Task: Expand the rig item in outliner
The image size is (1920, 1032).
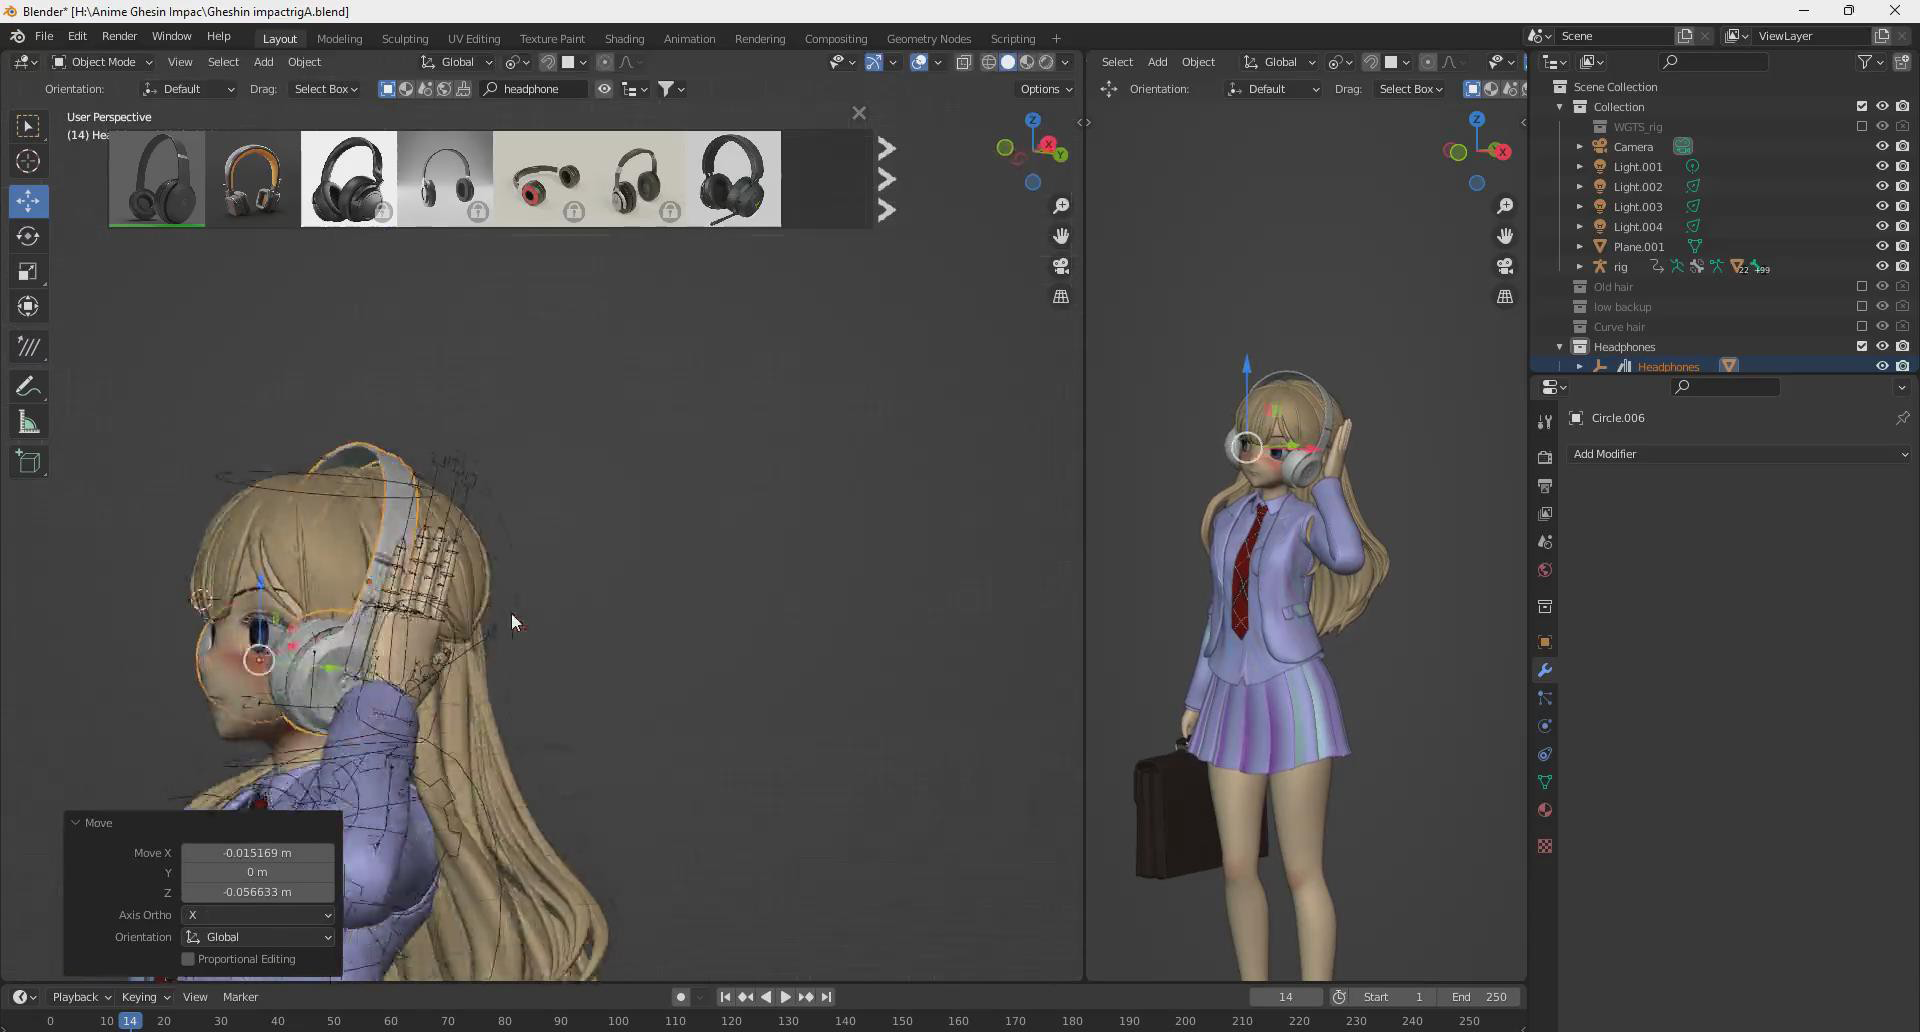Action: pyautogui.click(x=1580, y=267)
